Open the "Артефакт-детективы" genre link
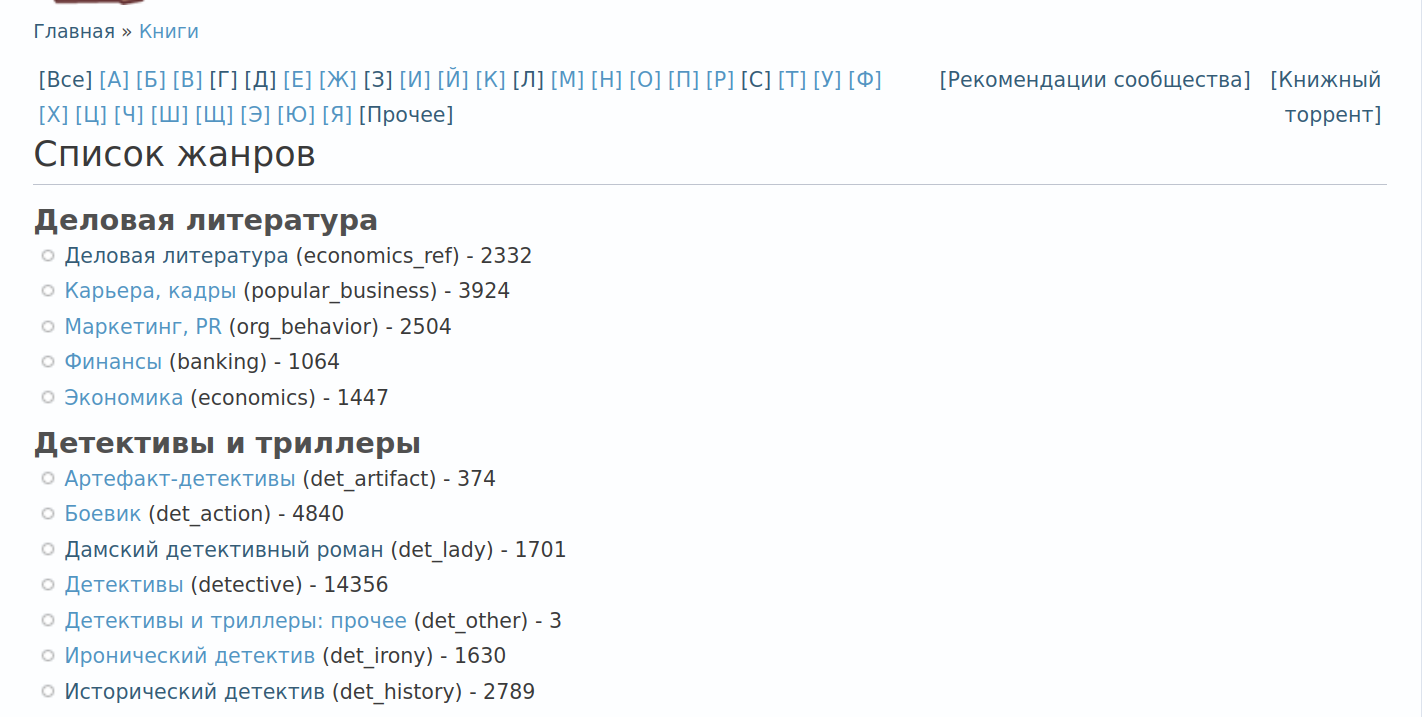The width and height of the screenshot is (1422, 717). point(179,478)
